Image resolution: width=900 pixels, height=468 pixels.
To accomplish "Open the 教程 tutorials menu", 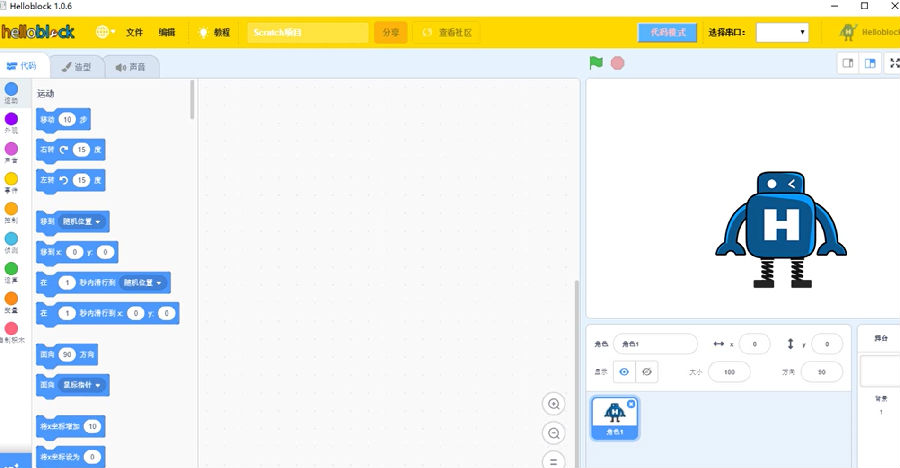I will [x=214, y=32].
